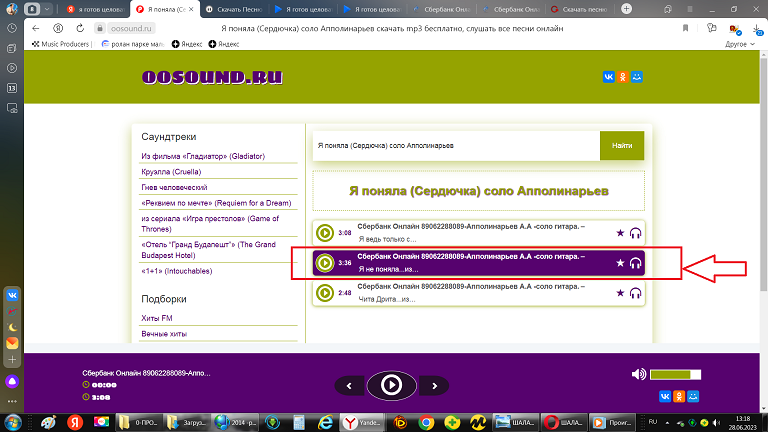Screen dimensions: 768x432
Task: Star the 3:38 track as favorite
Action: 620,263
